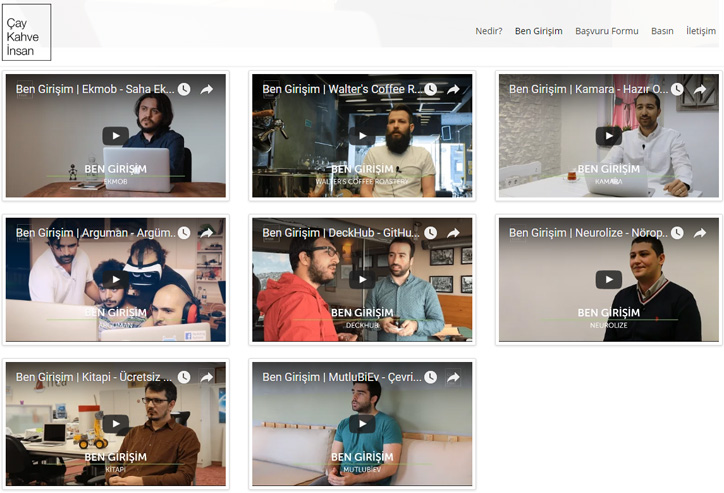This screenshot has height=493, width=724.
Task: Share the MutluBiEv video via arrow icon
Action: [453, 377]
